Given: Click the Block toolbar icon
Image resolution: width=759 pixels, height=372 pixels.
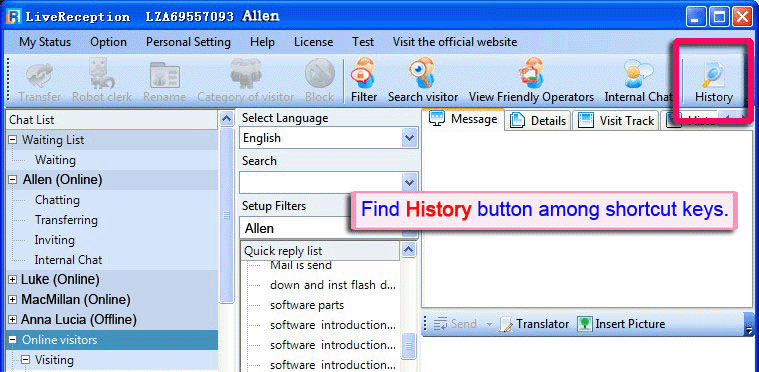Looking at the screenshot, I should coord(319,81).
